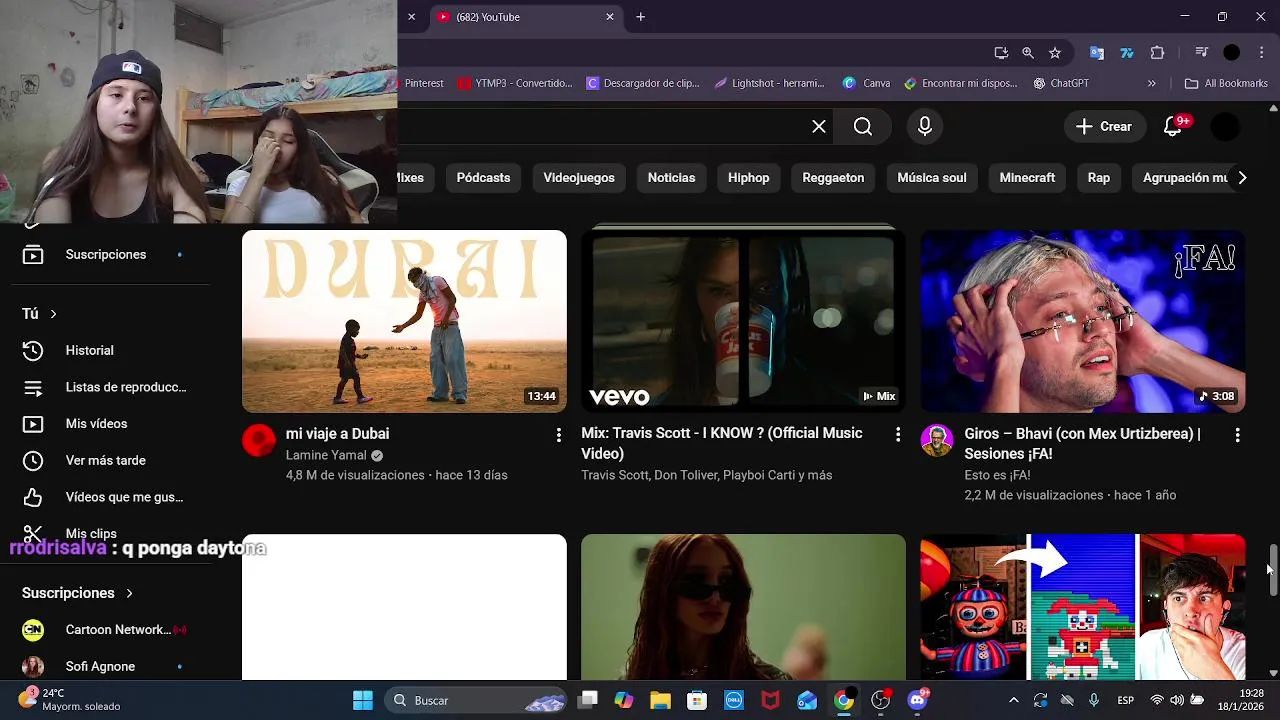Viewport: 1280px width, 720px height.
Task: Open Task View on the taskbar
Action: (x=587, y=700)
